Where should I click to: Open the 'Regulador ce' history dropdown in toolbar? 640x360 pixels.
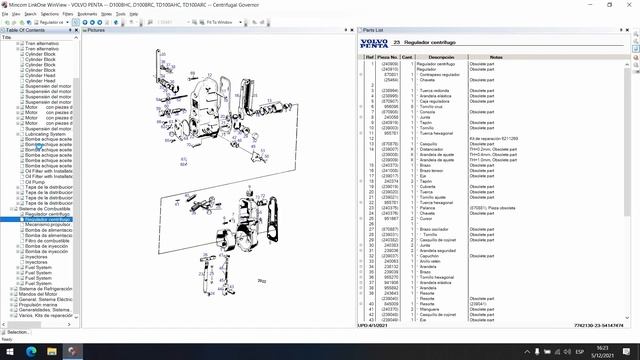click(67, 22)
